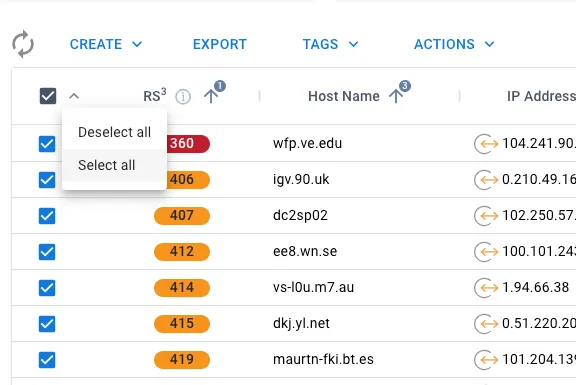Click the network icon beside 104.241.90
Image resolution: width=576 pixels, height=385 pixels.
486,144
